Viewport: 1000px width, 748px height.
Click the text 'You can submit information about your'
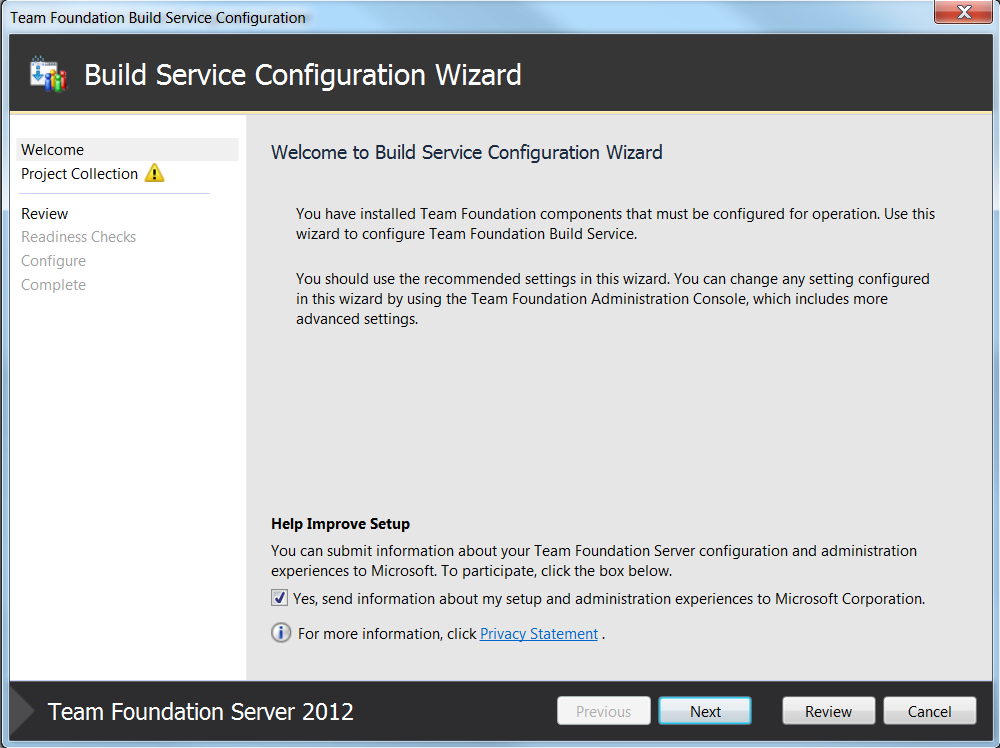pyautogui.click(x=594, y=561)
